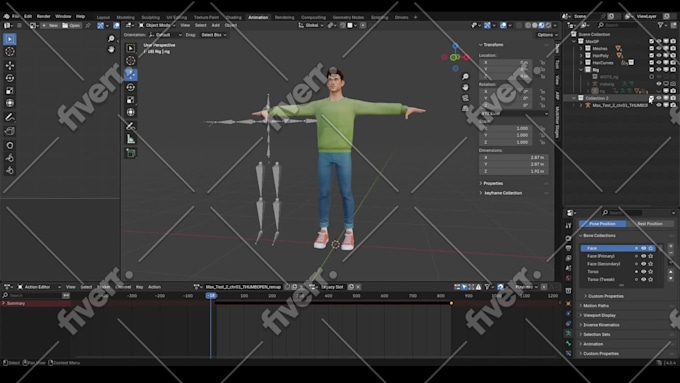Activate the Move tool in main viewport toolbar
This screenshot has width=680, height=383.
point(131,74)
